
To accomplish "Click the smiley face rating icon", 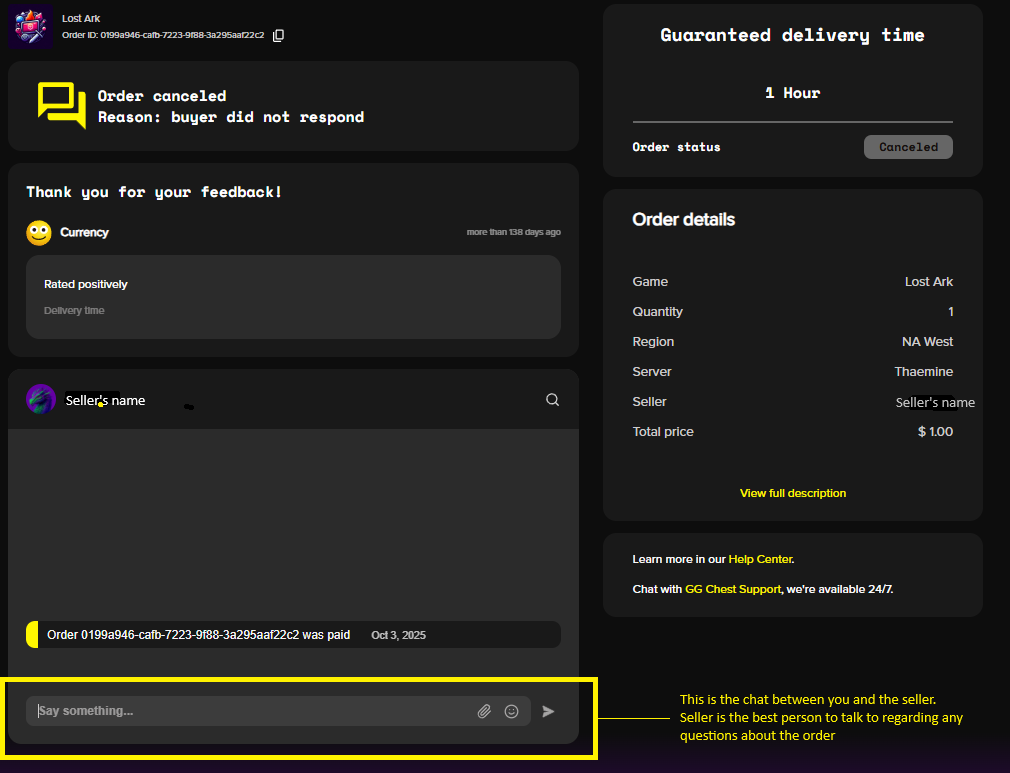I will click(39, 233).
